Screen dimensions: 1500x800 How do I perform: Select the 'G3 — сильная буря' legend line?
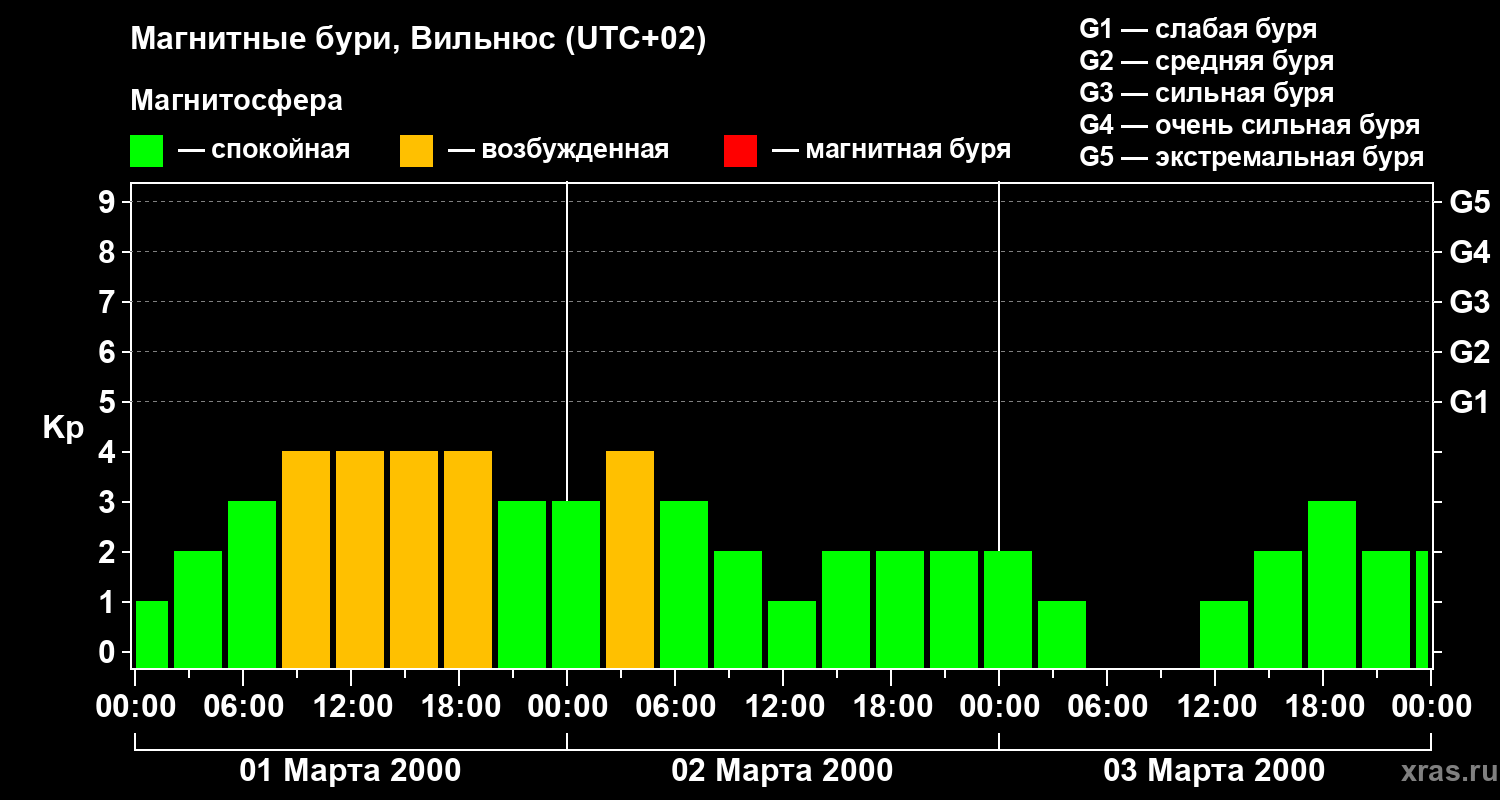(1207, 93)
